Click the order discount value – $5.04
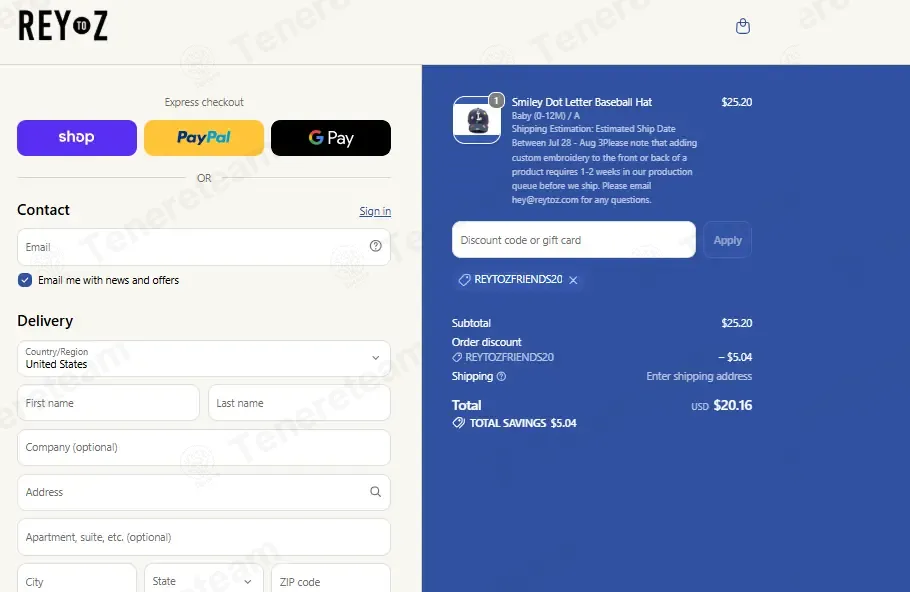The image size is (910, 592). tap(735, 357)
